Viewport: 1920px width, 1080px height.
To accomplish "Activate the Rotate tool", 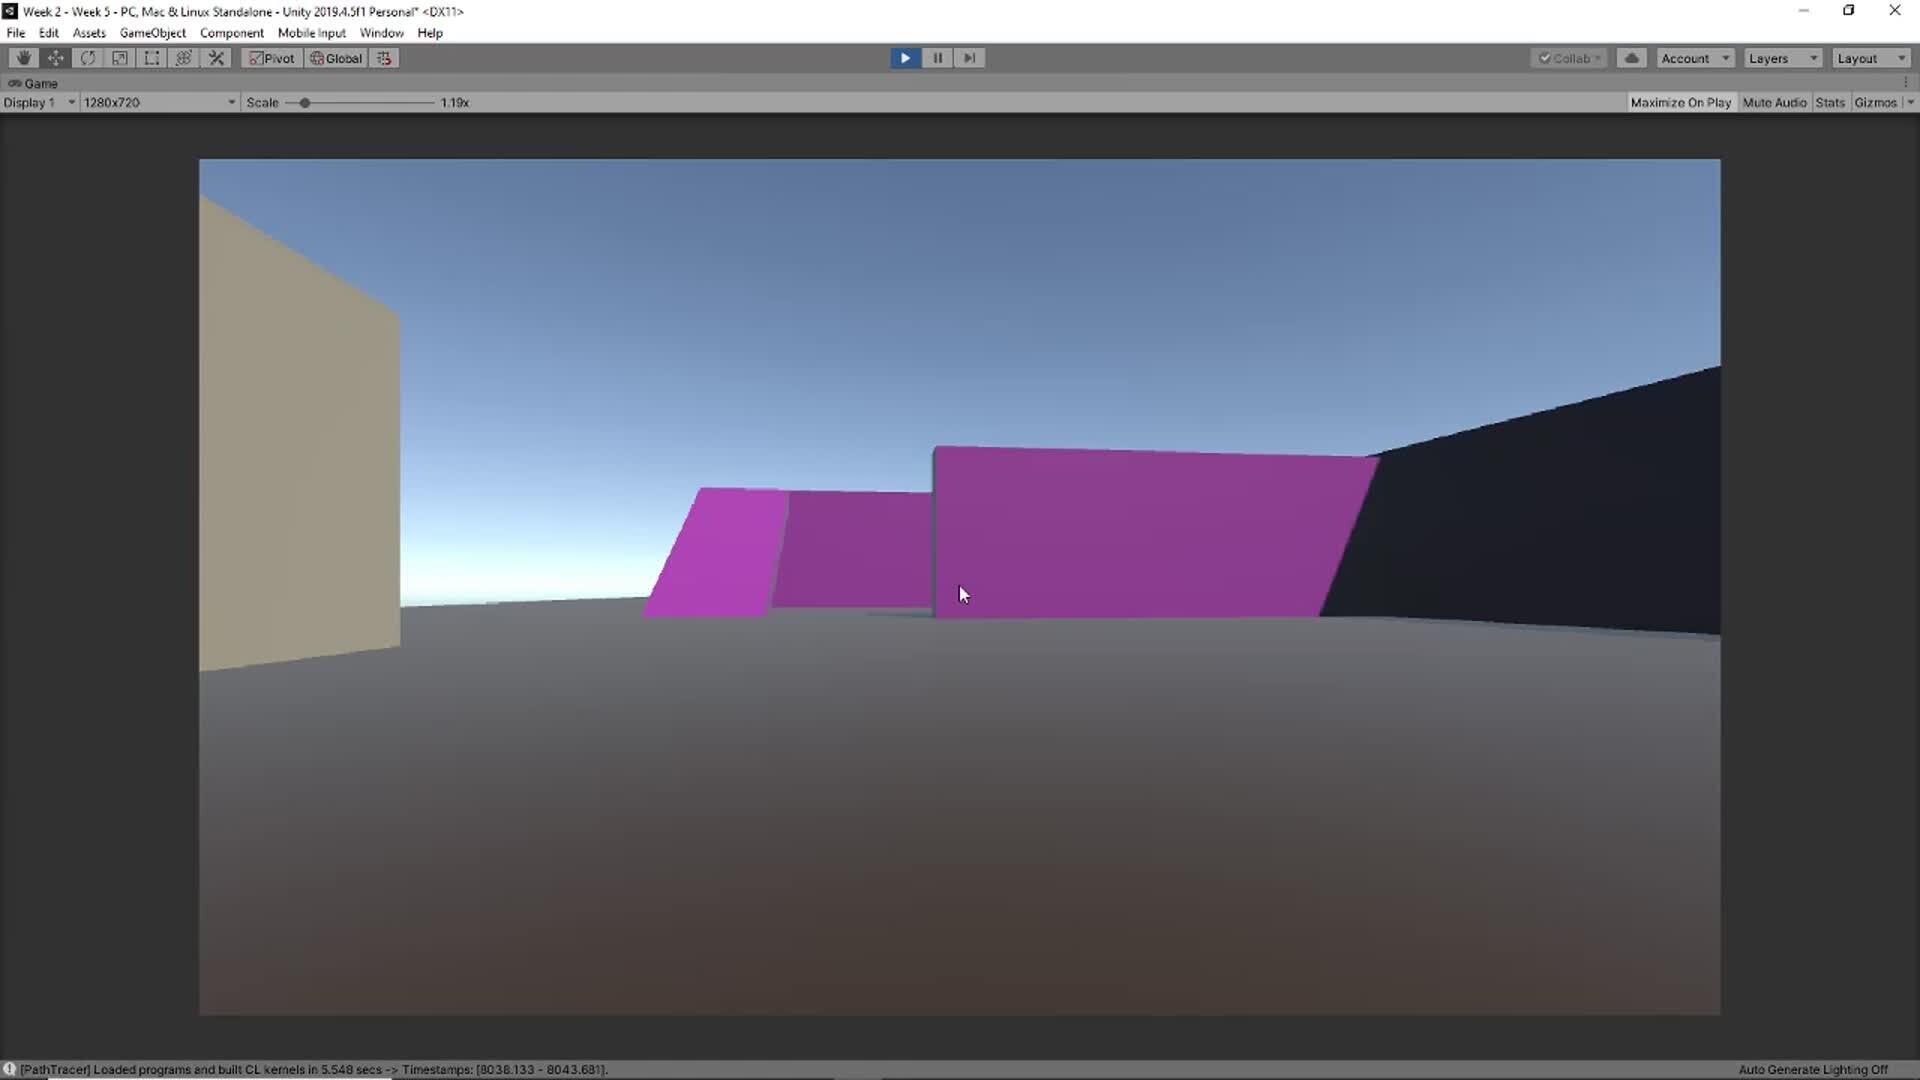I will [88, 58].
